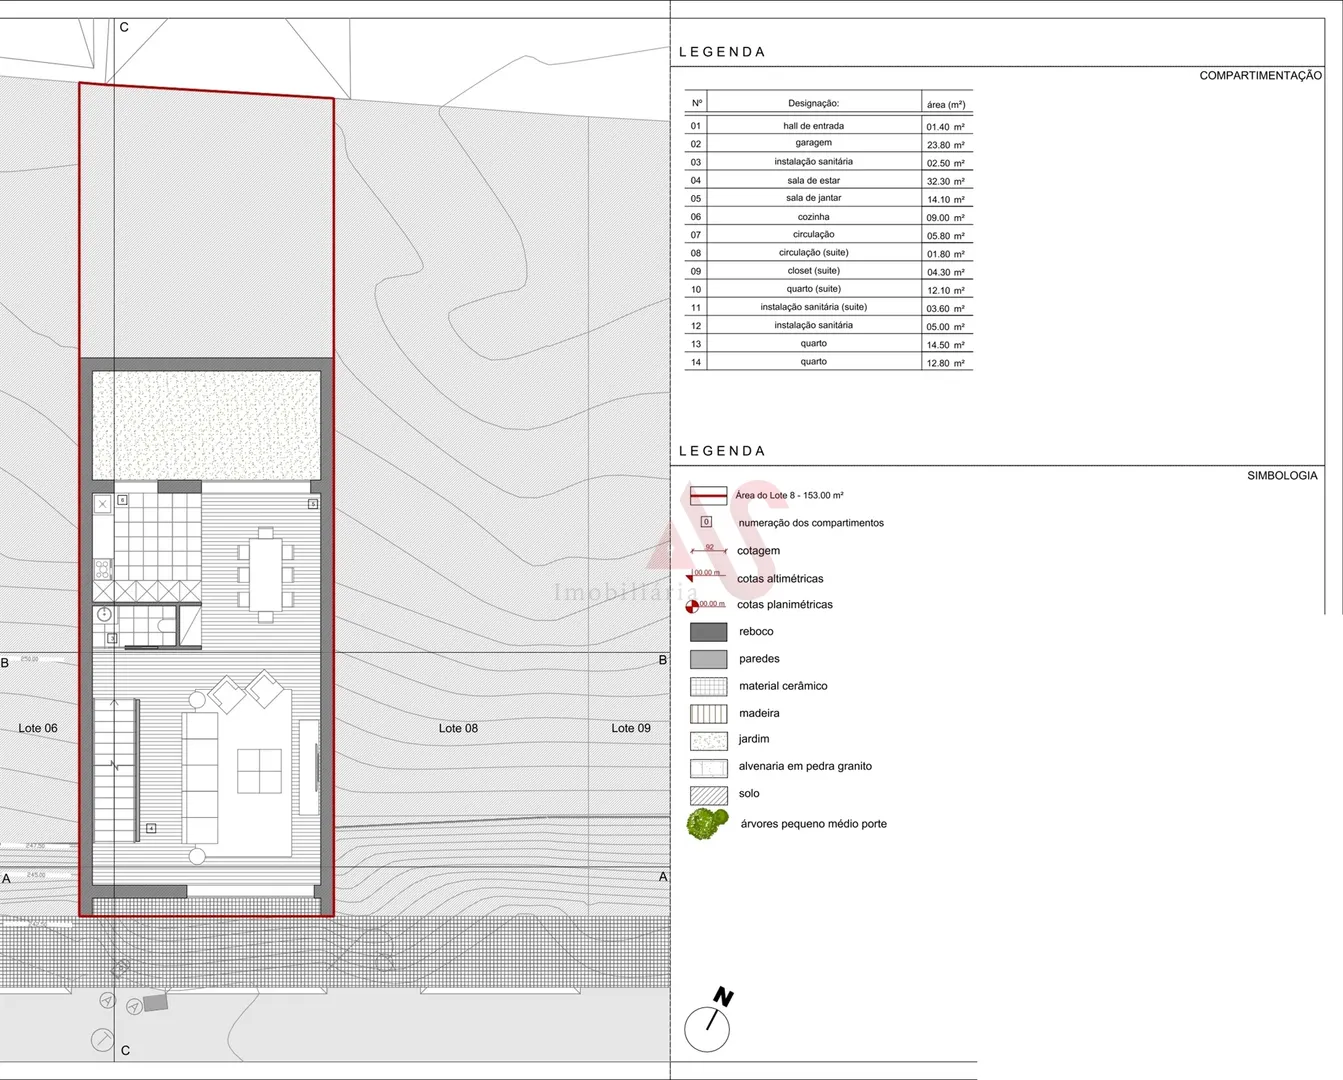Click the green tree icon in legend
Screen dimensions: 1343x1080
coord(708,824)
